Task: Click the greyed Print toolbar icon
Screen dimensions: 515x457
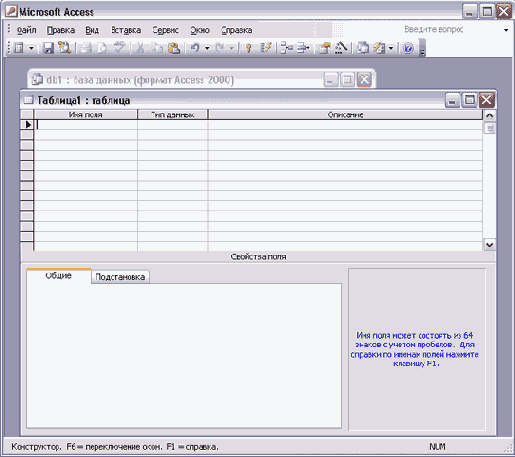Action: [x=86, y=48]
